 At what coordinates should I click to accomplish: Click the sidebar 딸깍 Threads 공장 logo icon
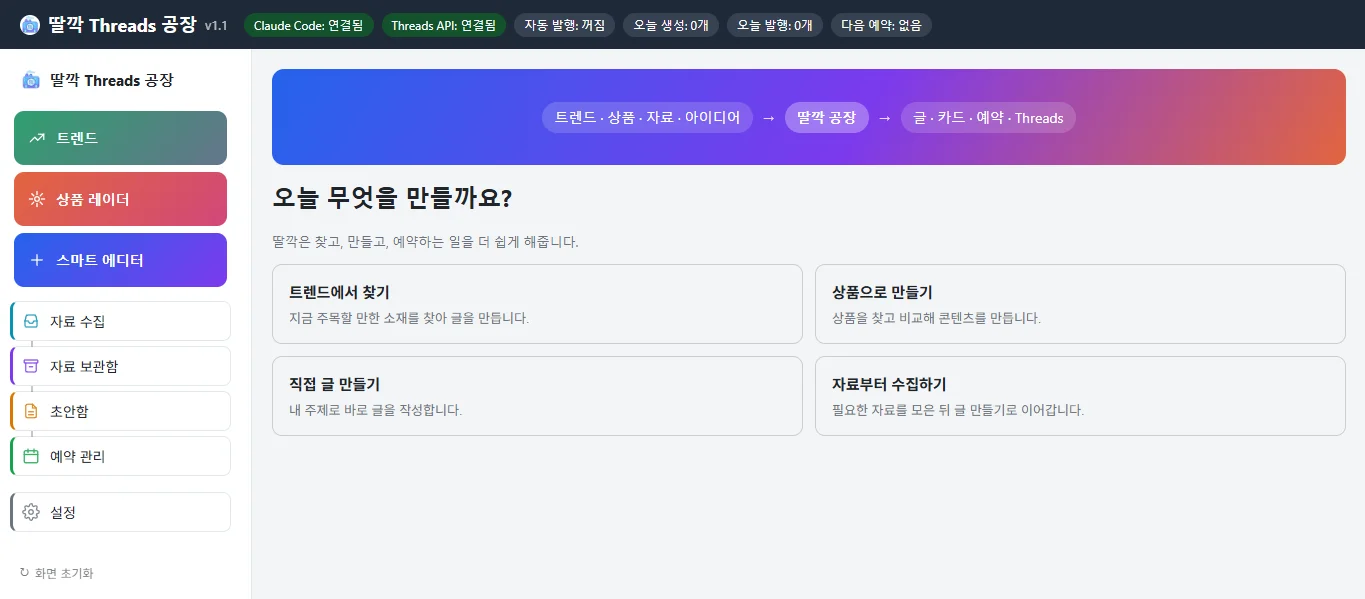(x=31, y=80)
